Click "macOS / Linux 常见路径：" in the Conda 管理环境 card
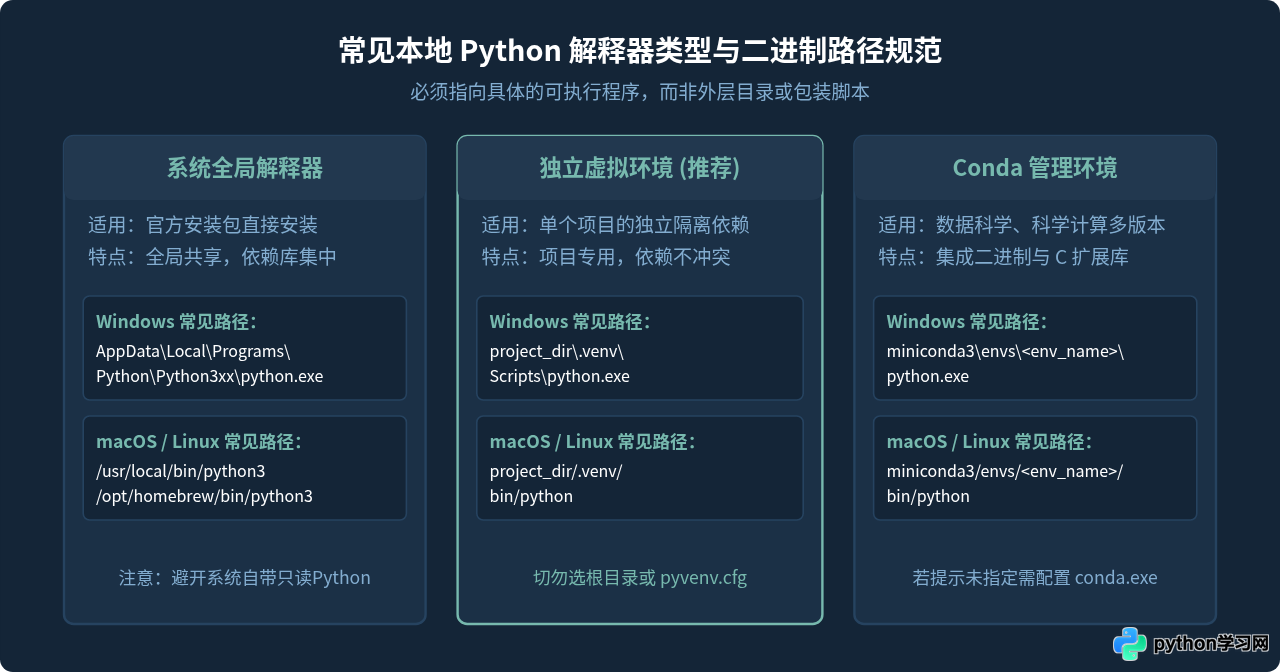Screen dimensions: 1280x672 point(990,442)
